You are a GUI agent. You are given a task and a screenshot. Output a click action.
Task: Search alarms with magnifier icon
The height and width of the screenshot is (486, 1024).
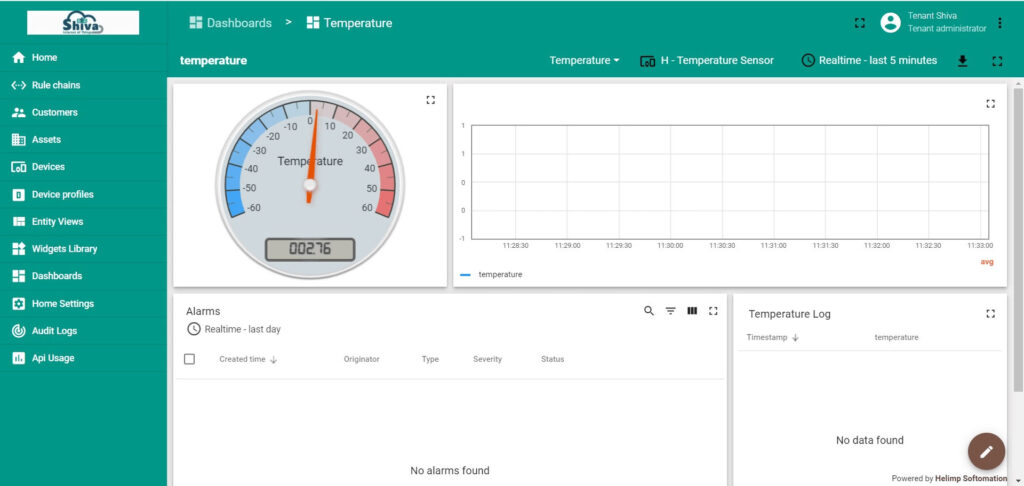649,311
